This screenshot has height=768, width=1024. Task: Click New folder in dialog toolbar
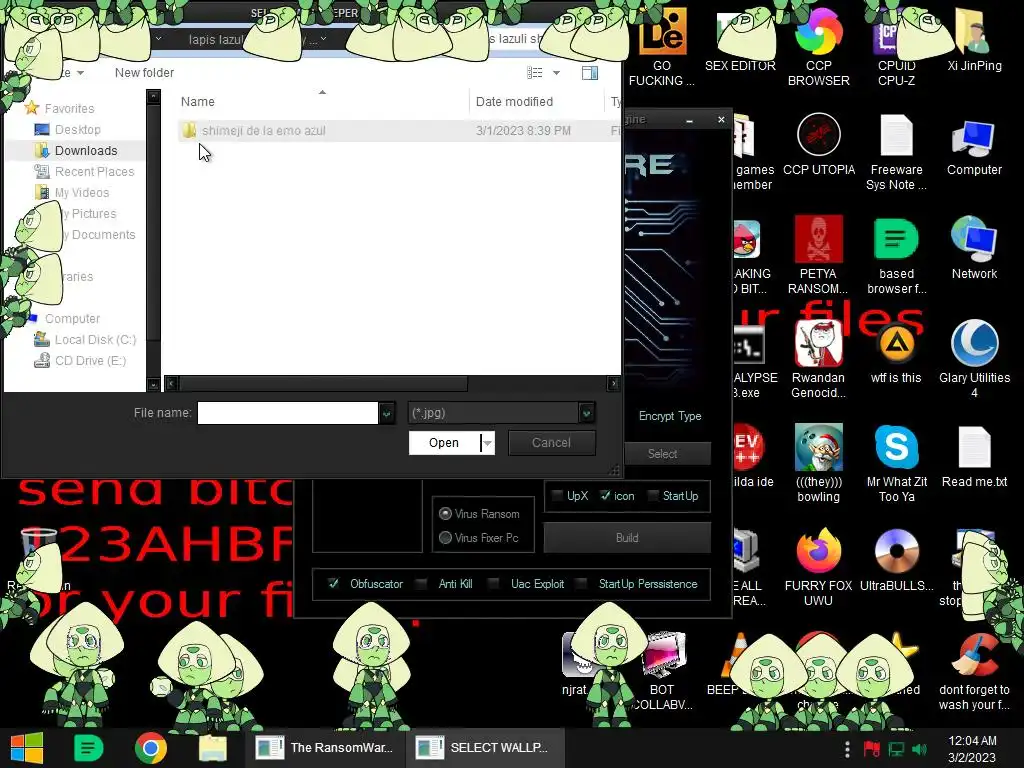[144, 72]
